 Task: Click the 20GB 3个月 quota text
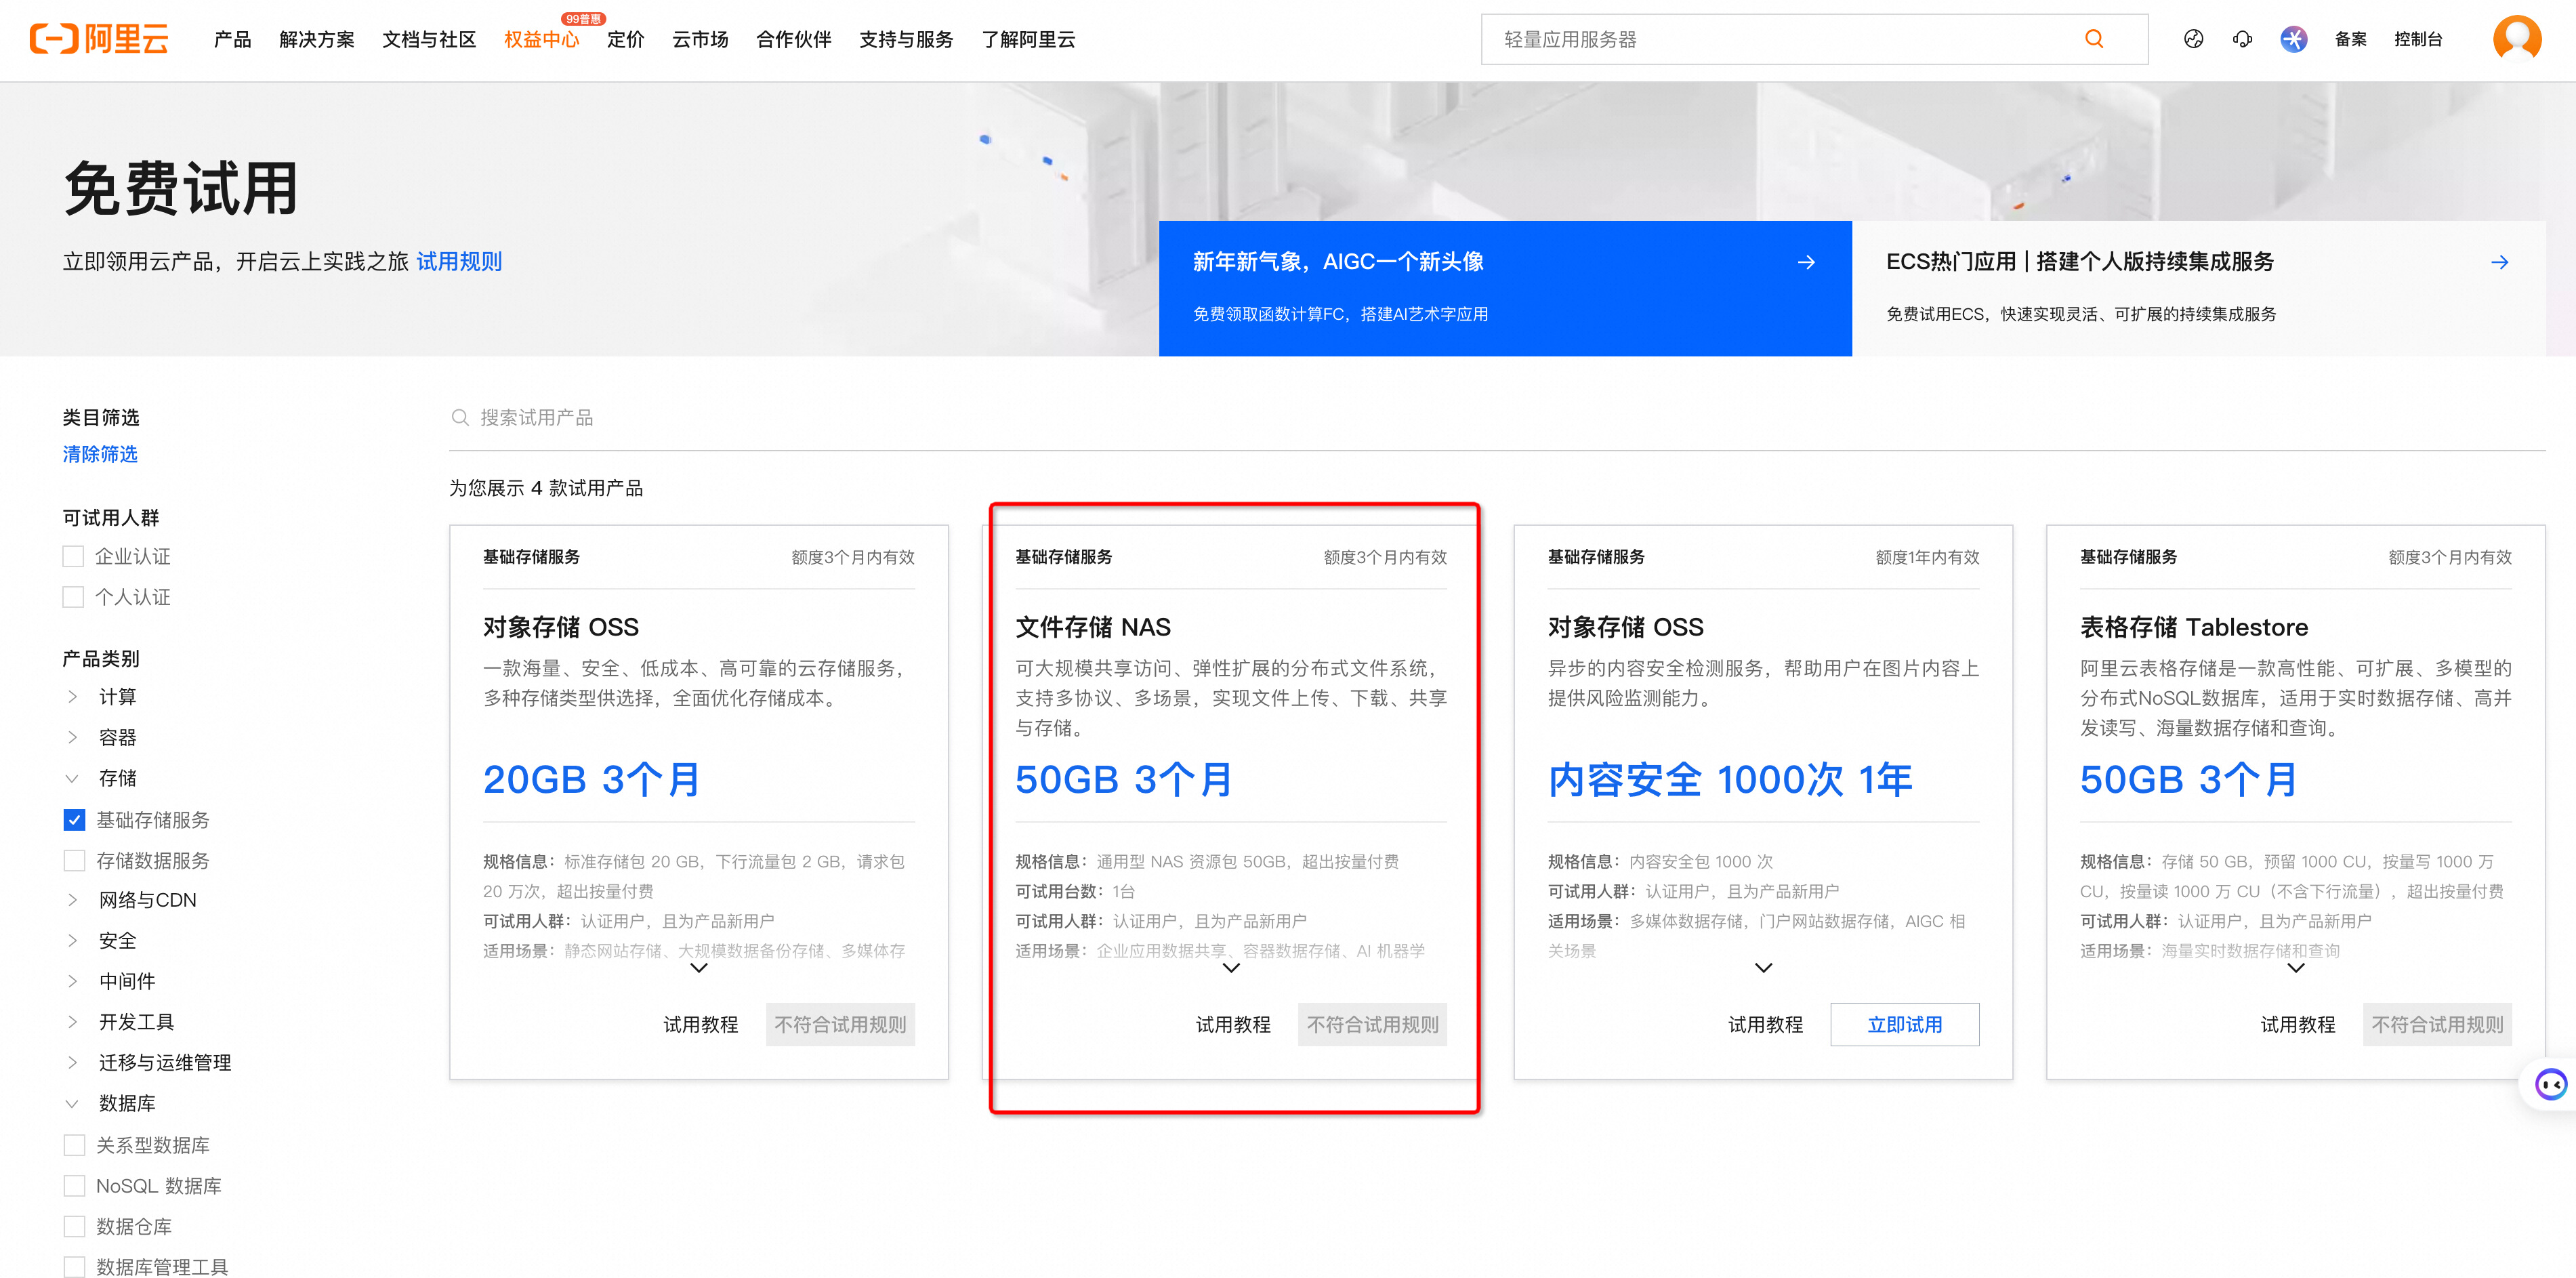[x=591, y=780]
